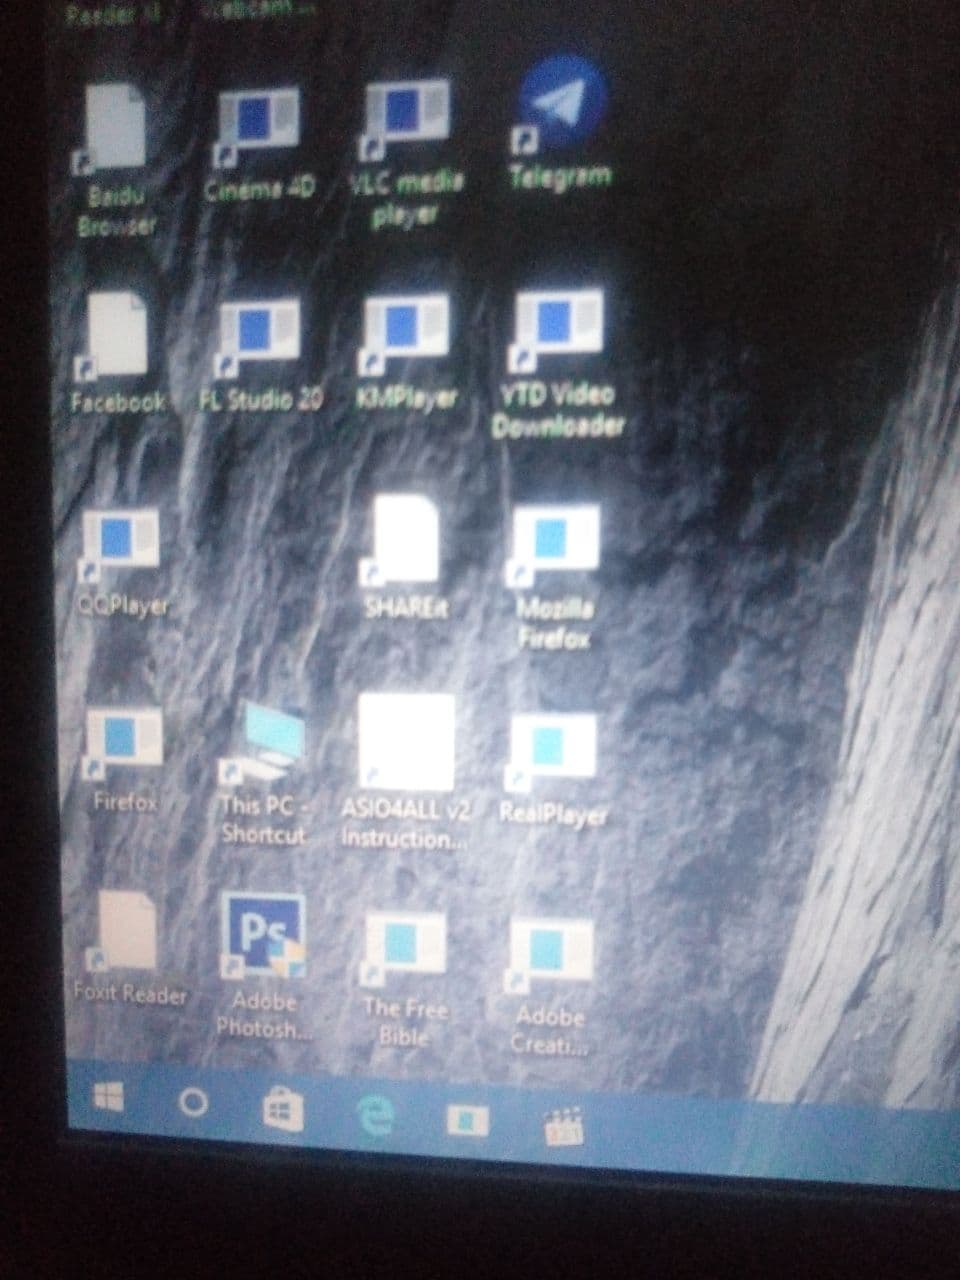The width and height of the screenshot is (960, 1280).
Task: Launch Adobe Photoshop from the desktop
Action: pyautogui.click(x=262, y=936)
